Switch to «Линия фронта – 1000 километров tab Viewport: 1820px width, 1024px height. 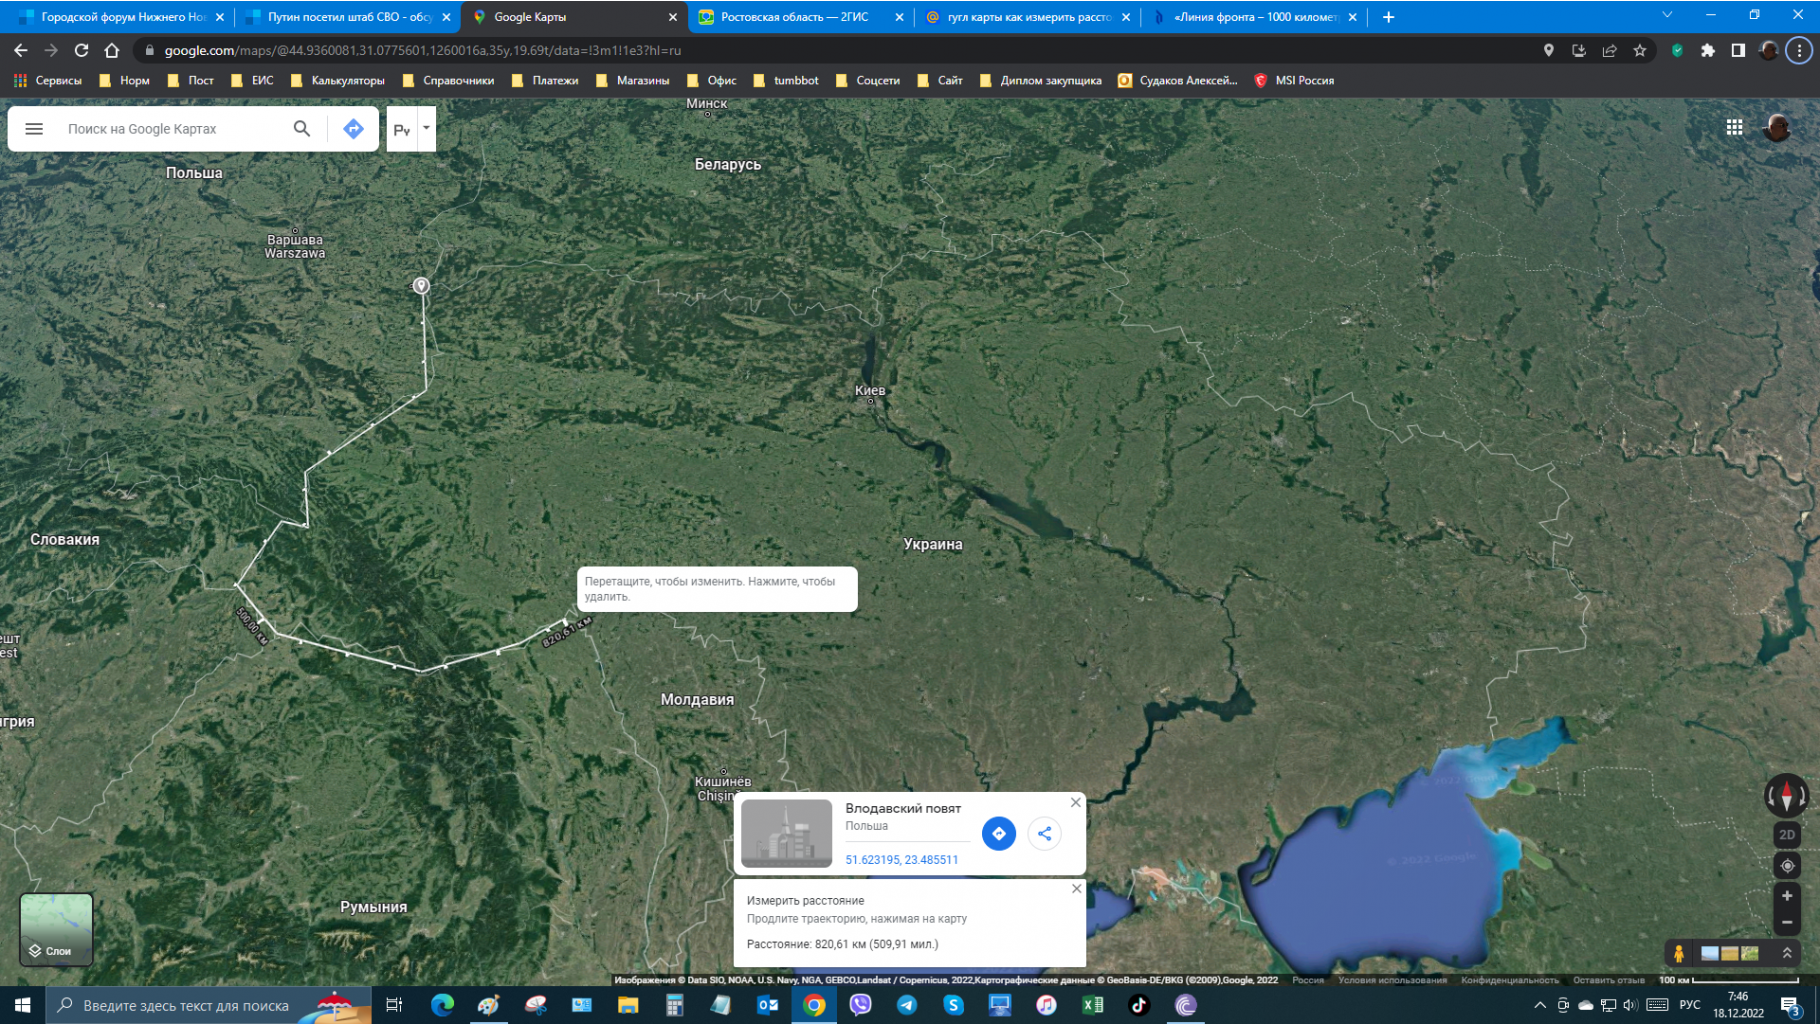[x=1254, y=17]
